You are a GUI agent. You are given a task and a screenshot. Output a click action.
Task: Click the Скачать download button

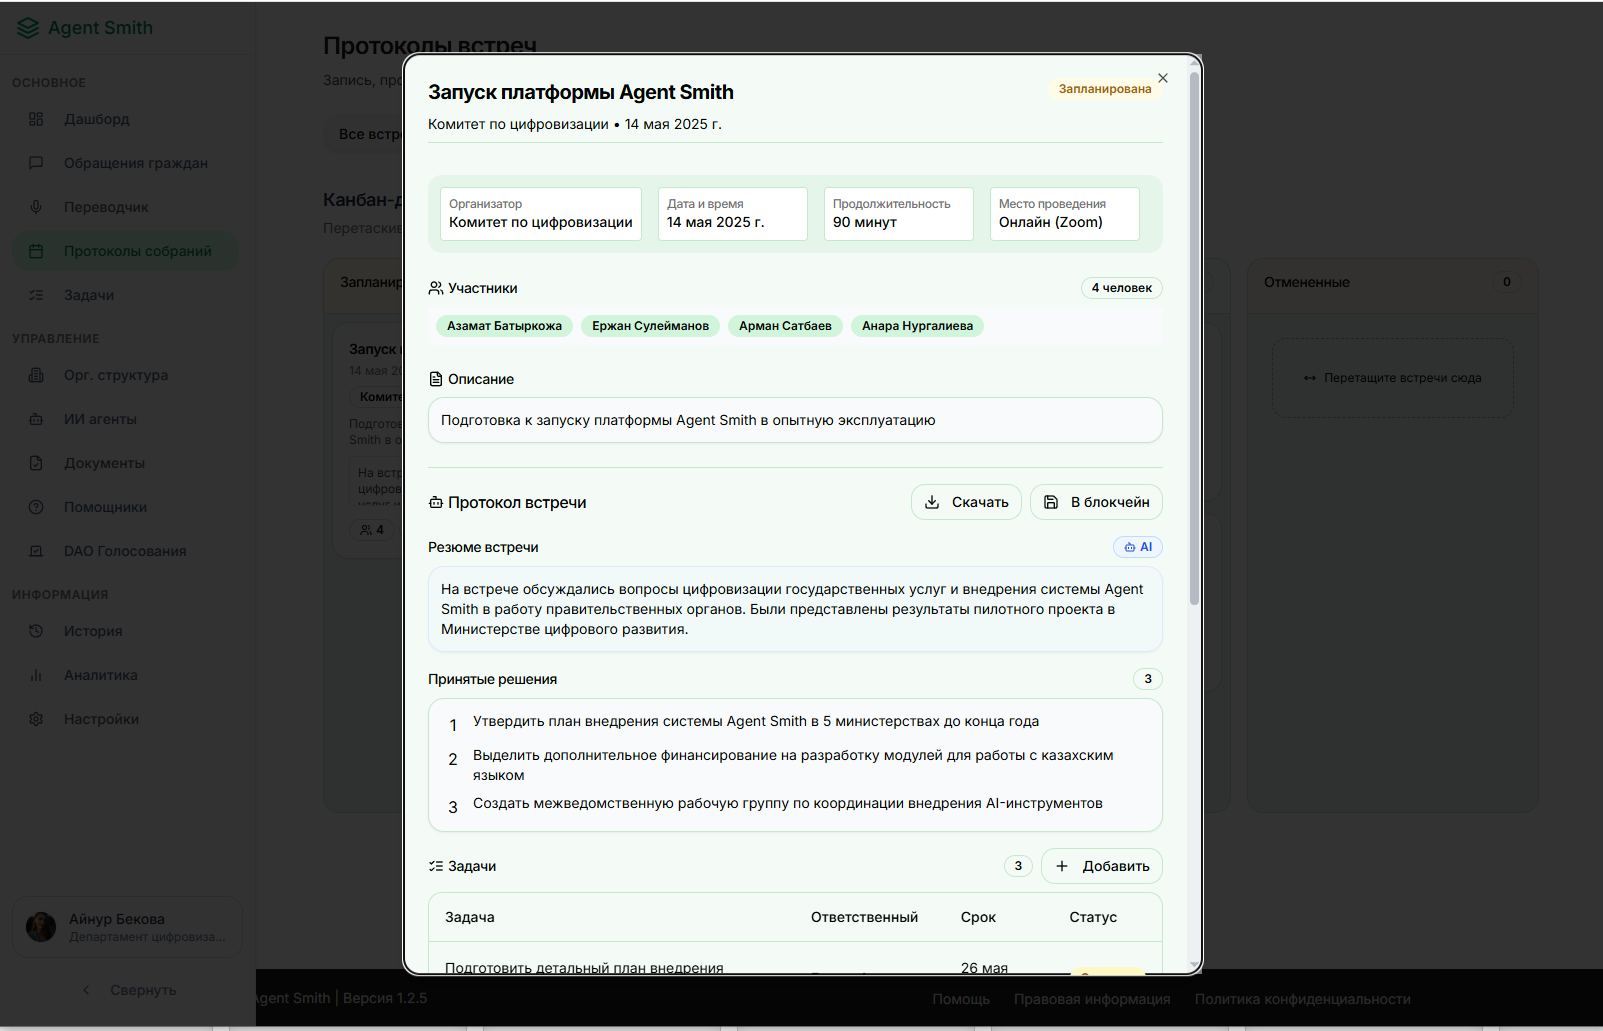click(x=965, y=502)
